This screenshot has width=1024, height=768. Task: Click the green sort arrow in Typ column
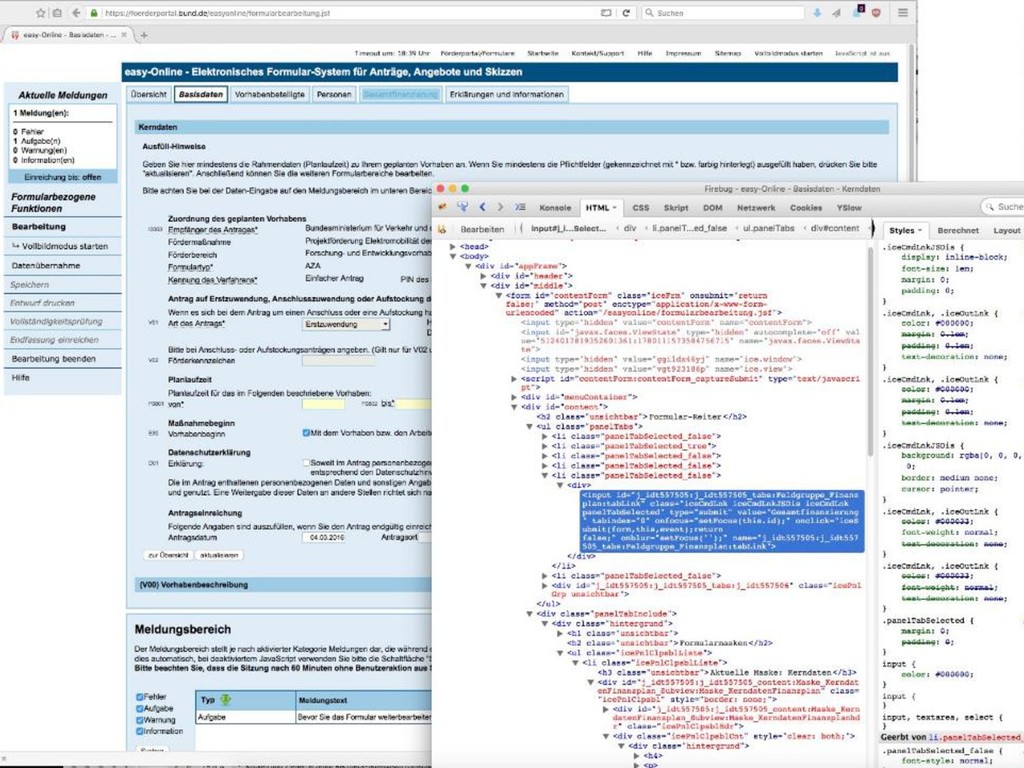(226, 700)
